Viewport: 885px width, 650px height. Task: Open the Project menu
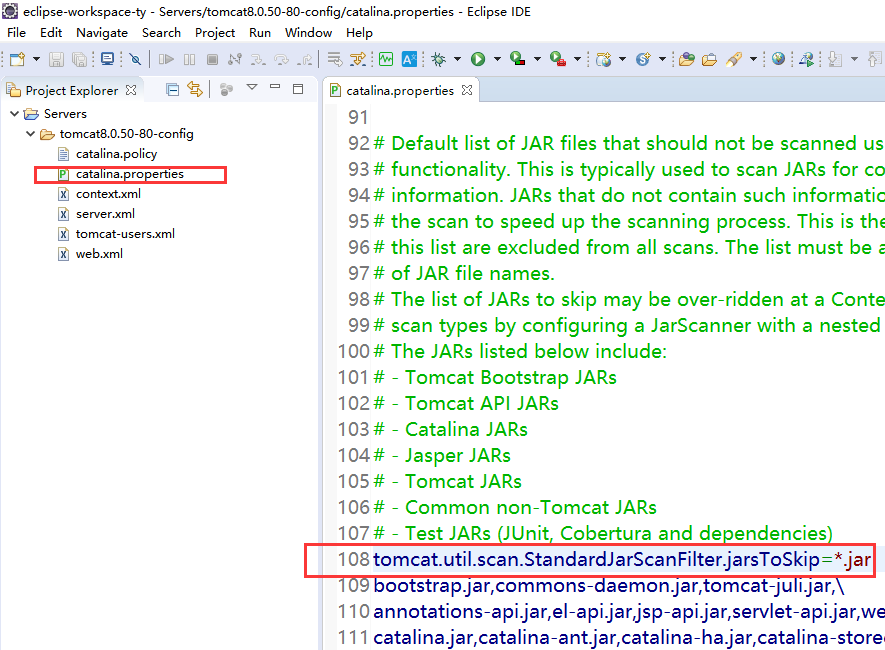tap(215, 33)
